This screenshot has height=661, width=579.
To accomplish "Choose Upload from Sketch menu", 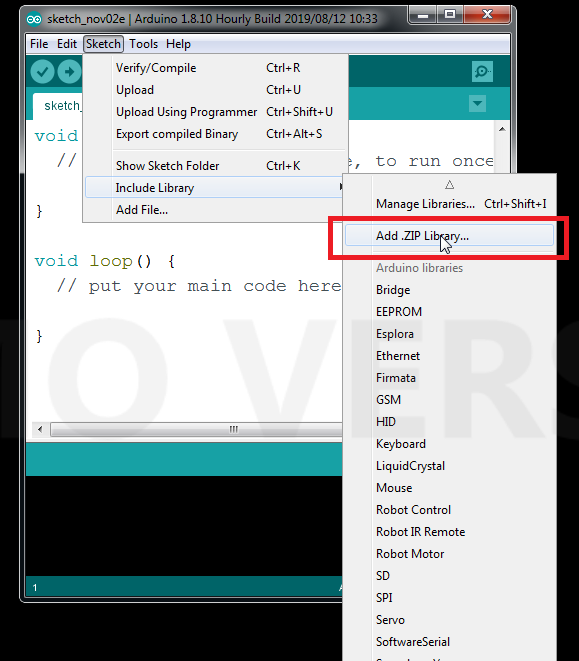I will (x=215, y=90).
